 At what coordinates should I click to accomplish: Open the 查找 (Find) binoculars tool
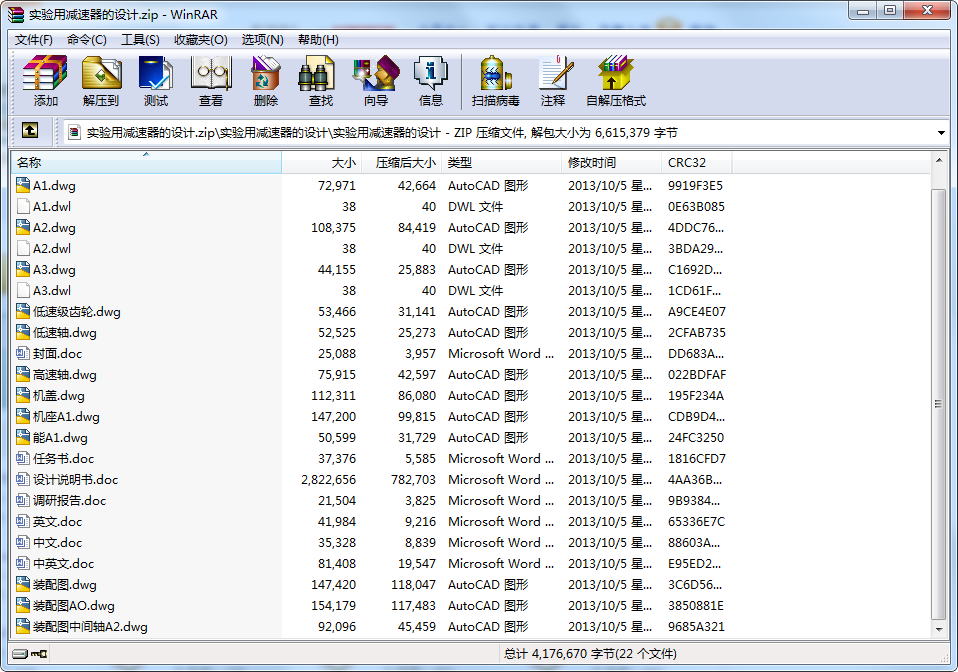(x=320, y=80)
